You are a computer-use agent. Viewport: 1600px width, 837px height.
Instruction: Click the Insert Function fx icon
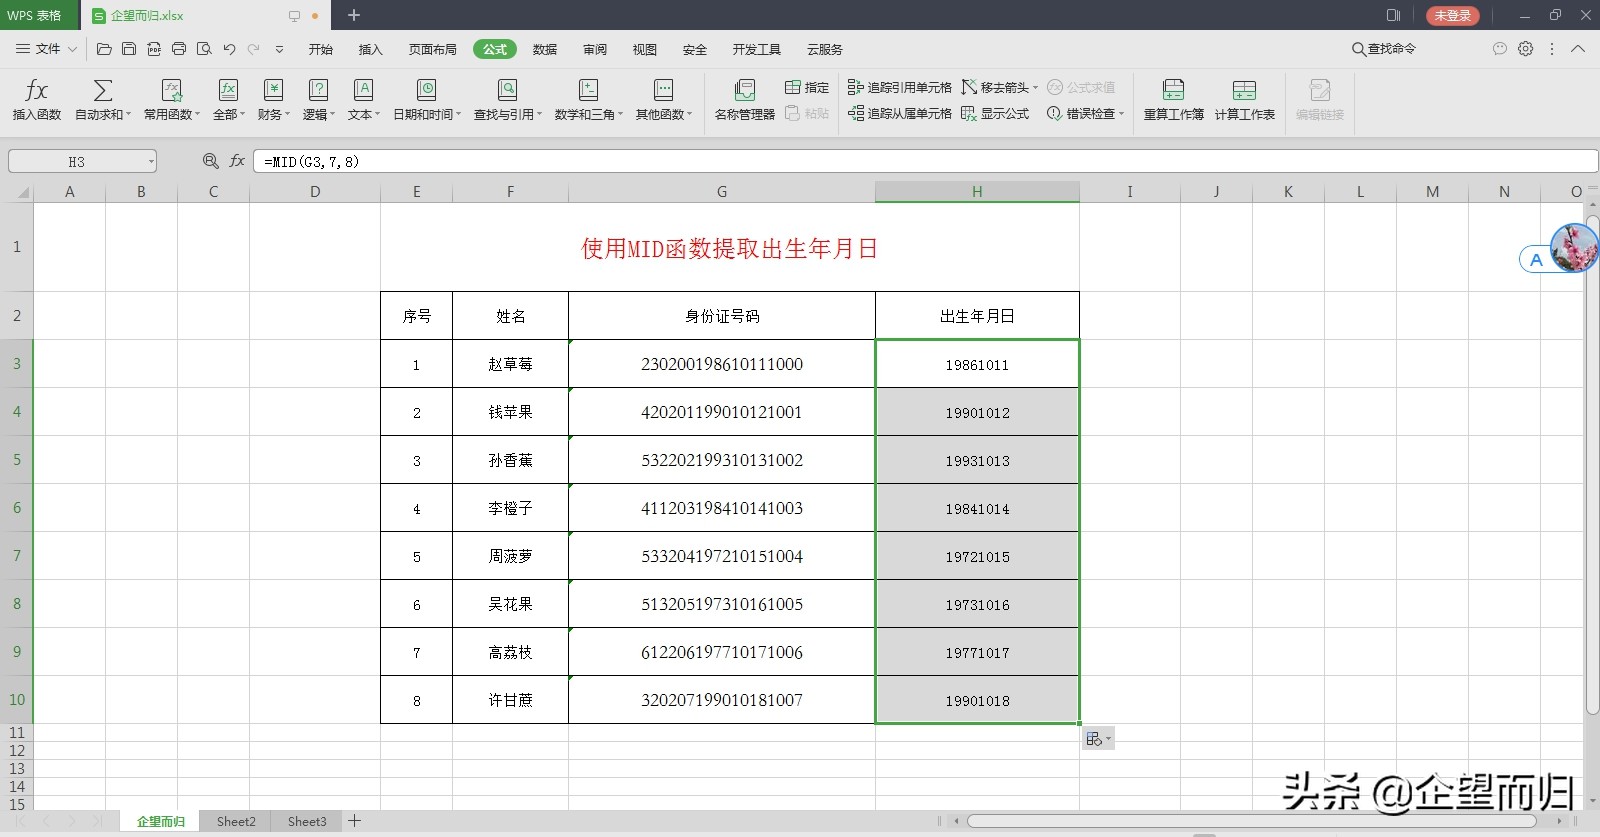[x=36, y=90]
